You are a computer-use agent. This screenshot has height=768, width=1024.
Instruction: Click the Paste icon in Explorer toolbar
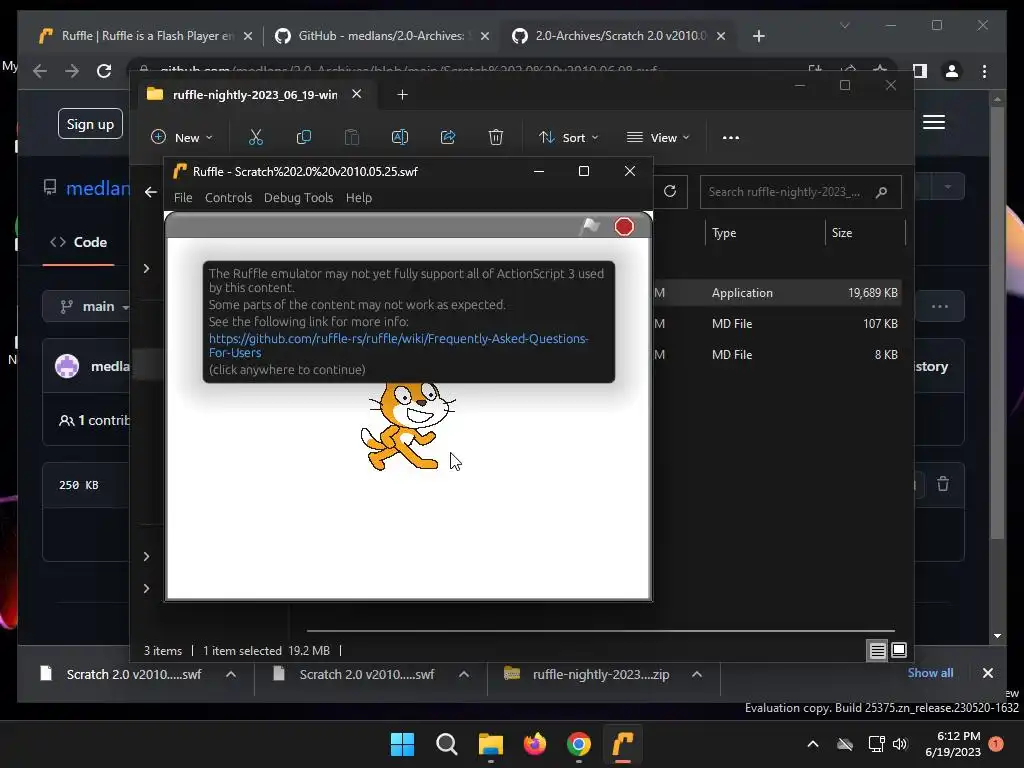click(x=351, y=137)
